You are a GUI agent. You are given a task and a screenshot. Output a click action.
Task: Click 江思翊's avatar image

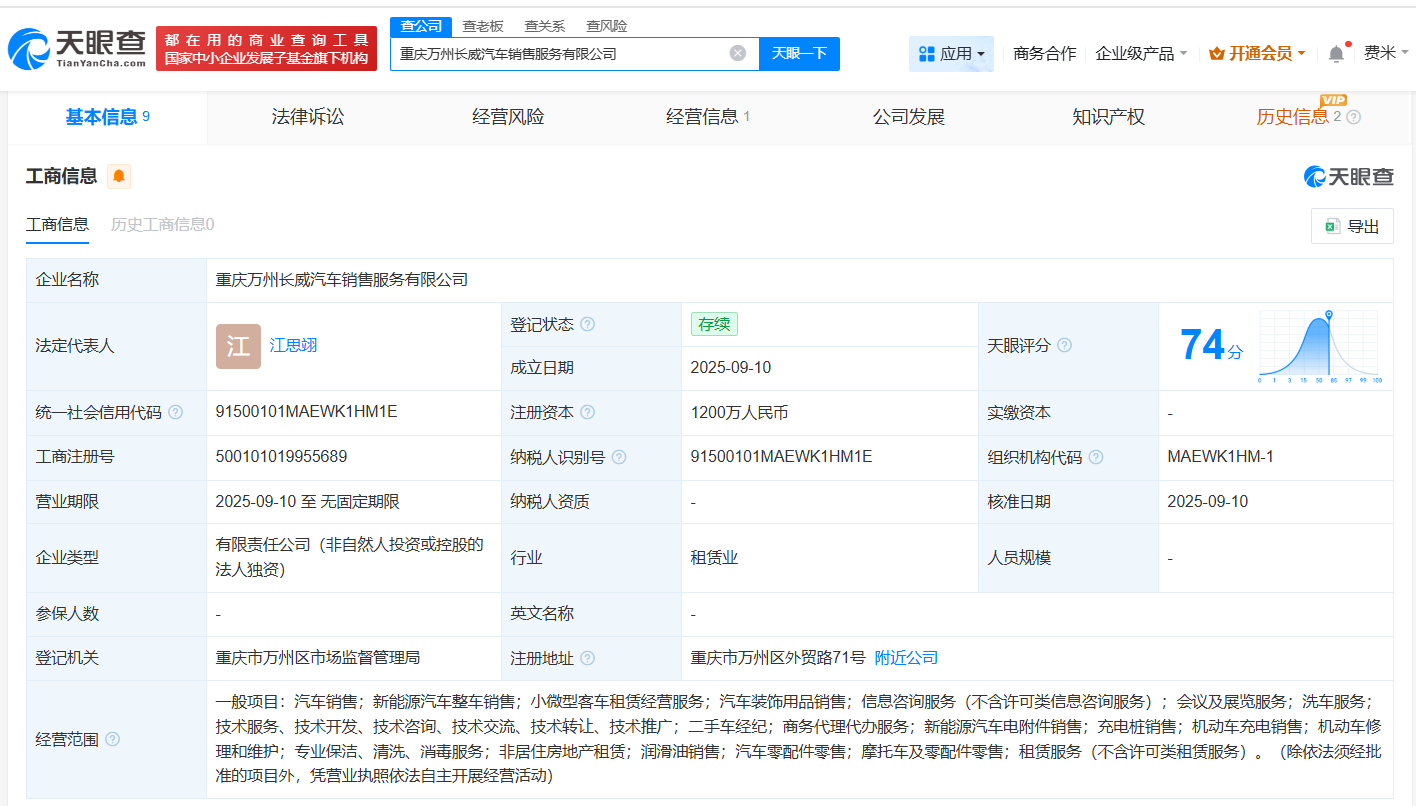click(x=238, y=346)
